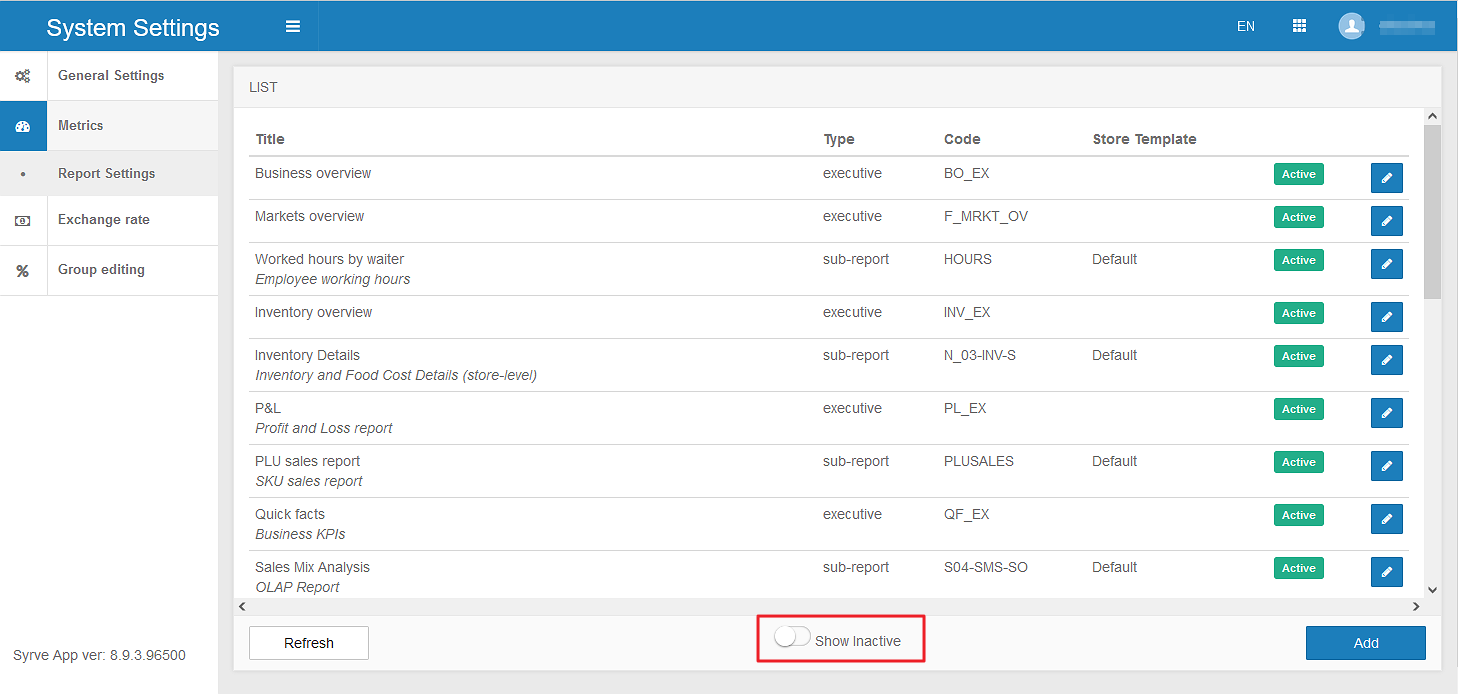The image size is (1458, 694).
Task: Select Exchange rate in sidebar
Action: point(104,220)
